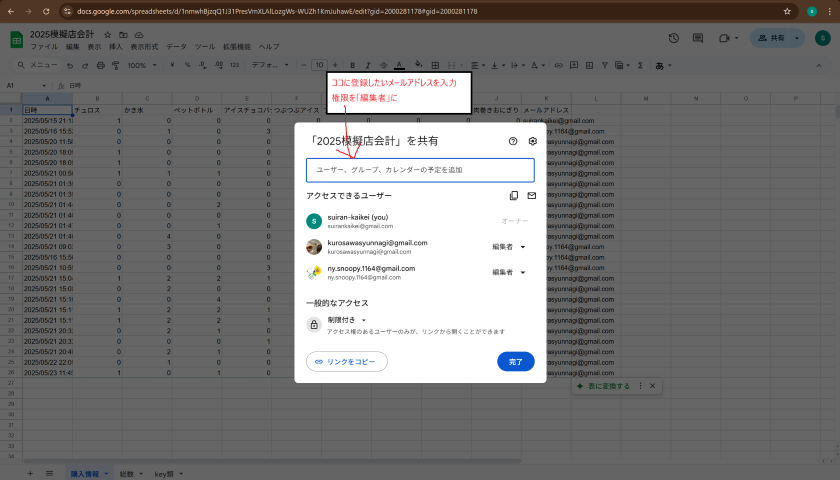This screenshot has width=840, height=480.
Task: Create a filter funnel icon
Action: point(604,65)
